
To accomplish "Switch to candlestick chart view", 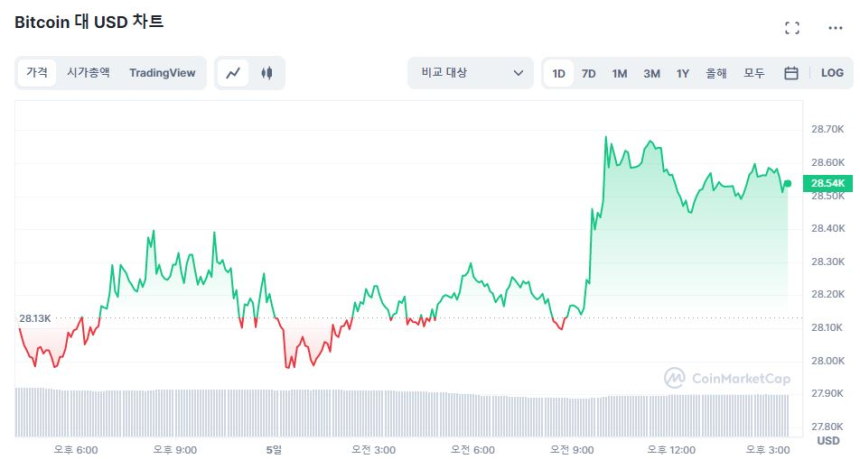I will [x=266, y=73].
